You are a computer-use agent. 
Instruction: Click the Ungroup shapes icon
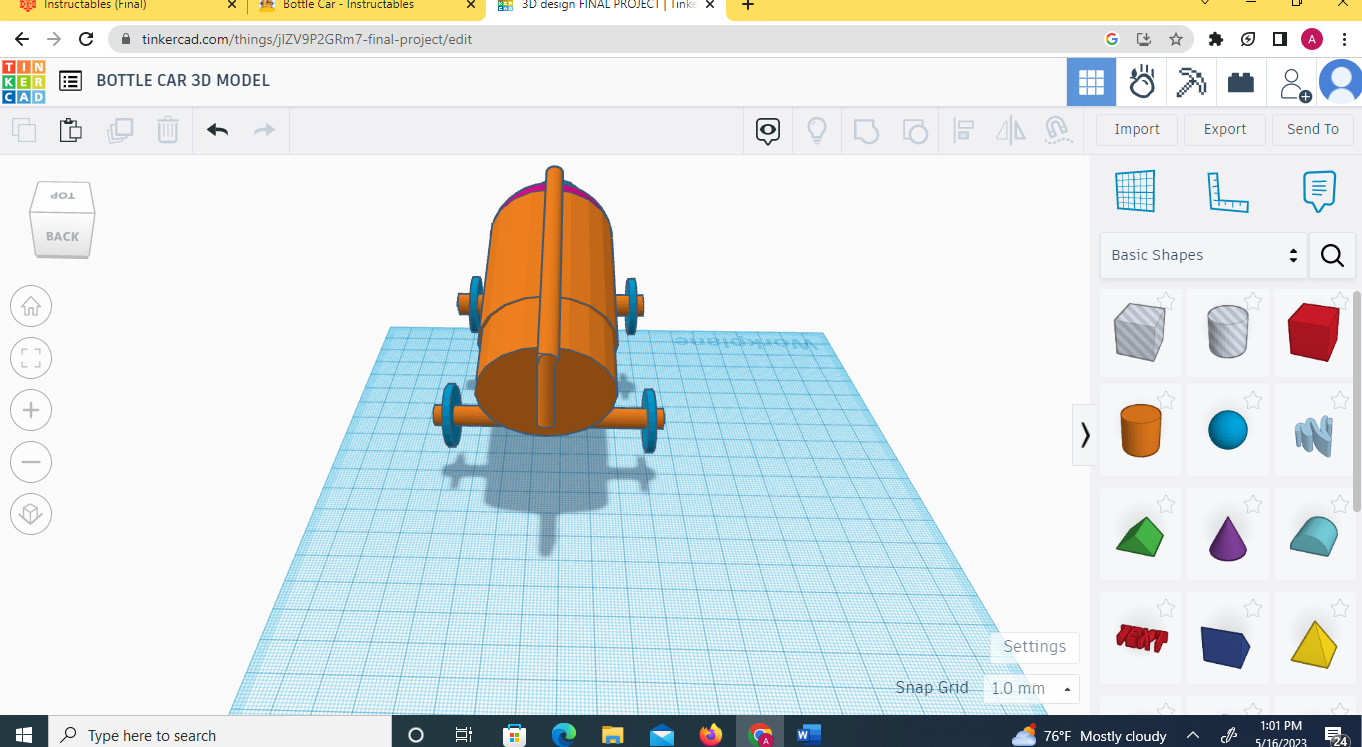click(x=914, y=131)
